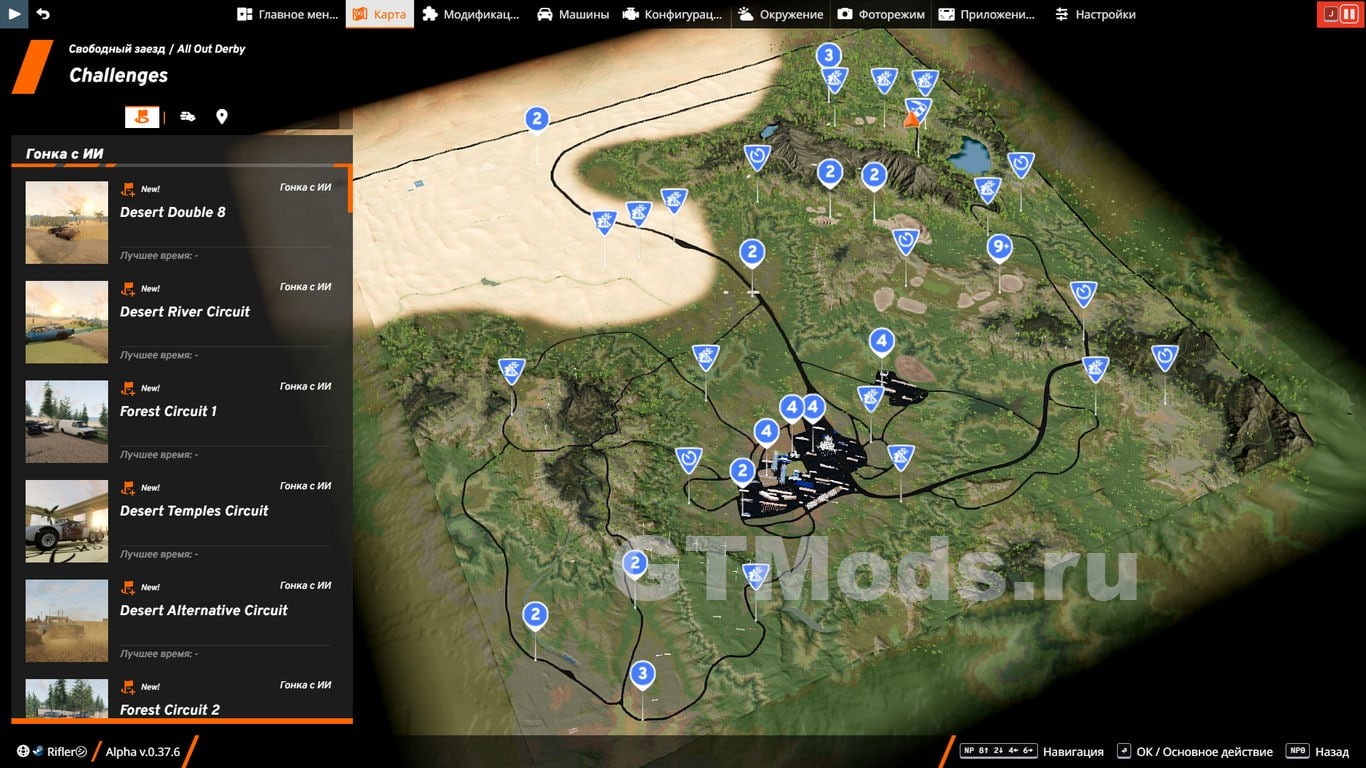Click the play/resume button in top-left corner
The image size is (1366, 768).
(x=14, y=14)
